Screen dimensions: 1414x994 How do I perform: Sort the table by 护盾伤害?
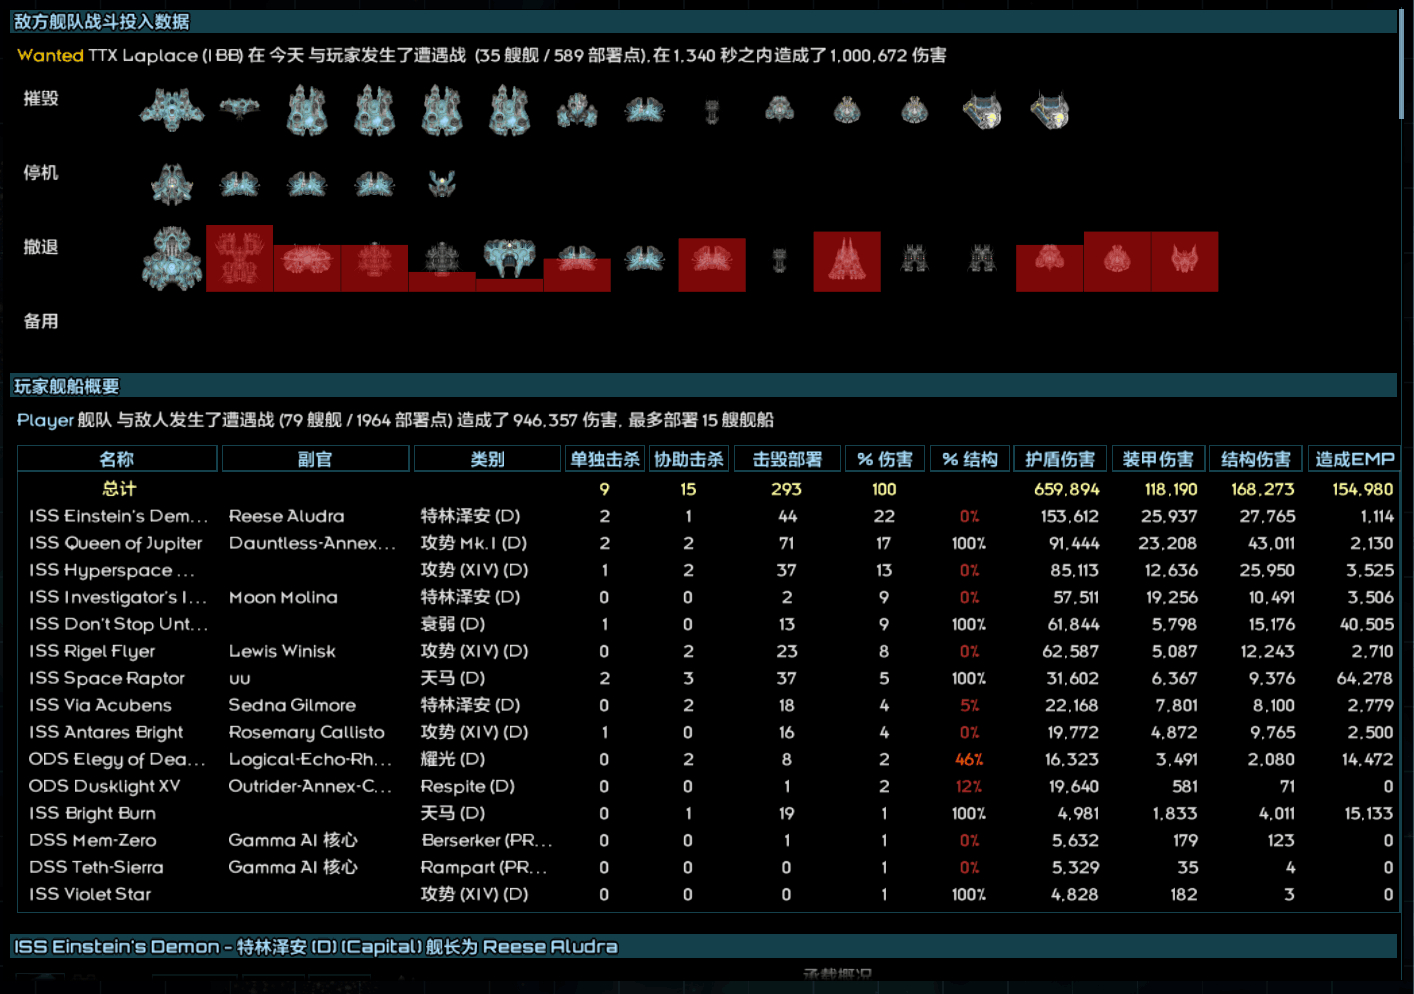(x=1059, y=458)
